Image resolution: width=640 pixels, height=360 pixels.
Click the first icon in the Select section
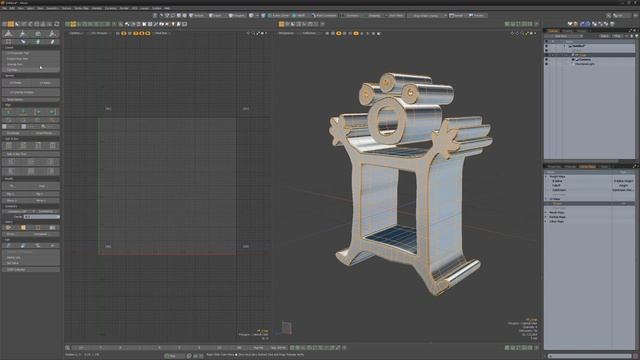point(9,227)
